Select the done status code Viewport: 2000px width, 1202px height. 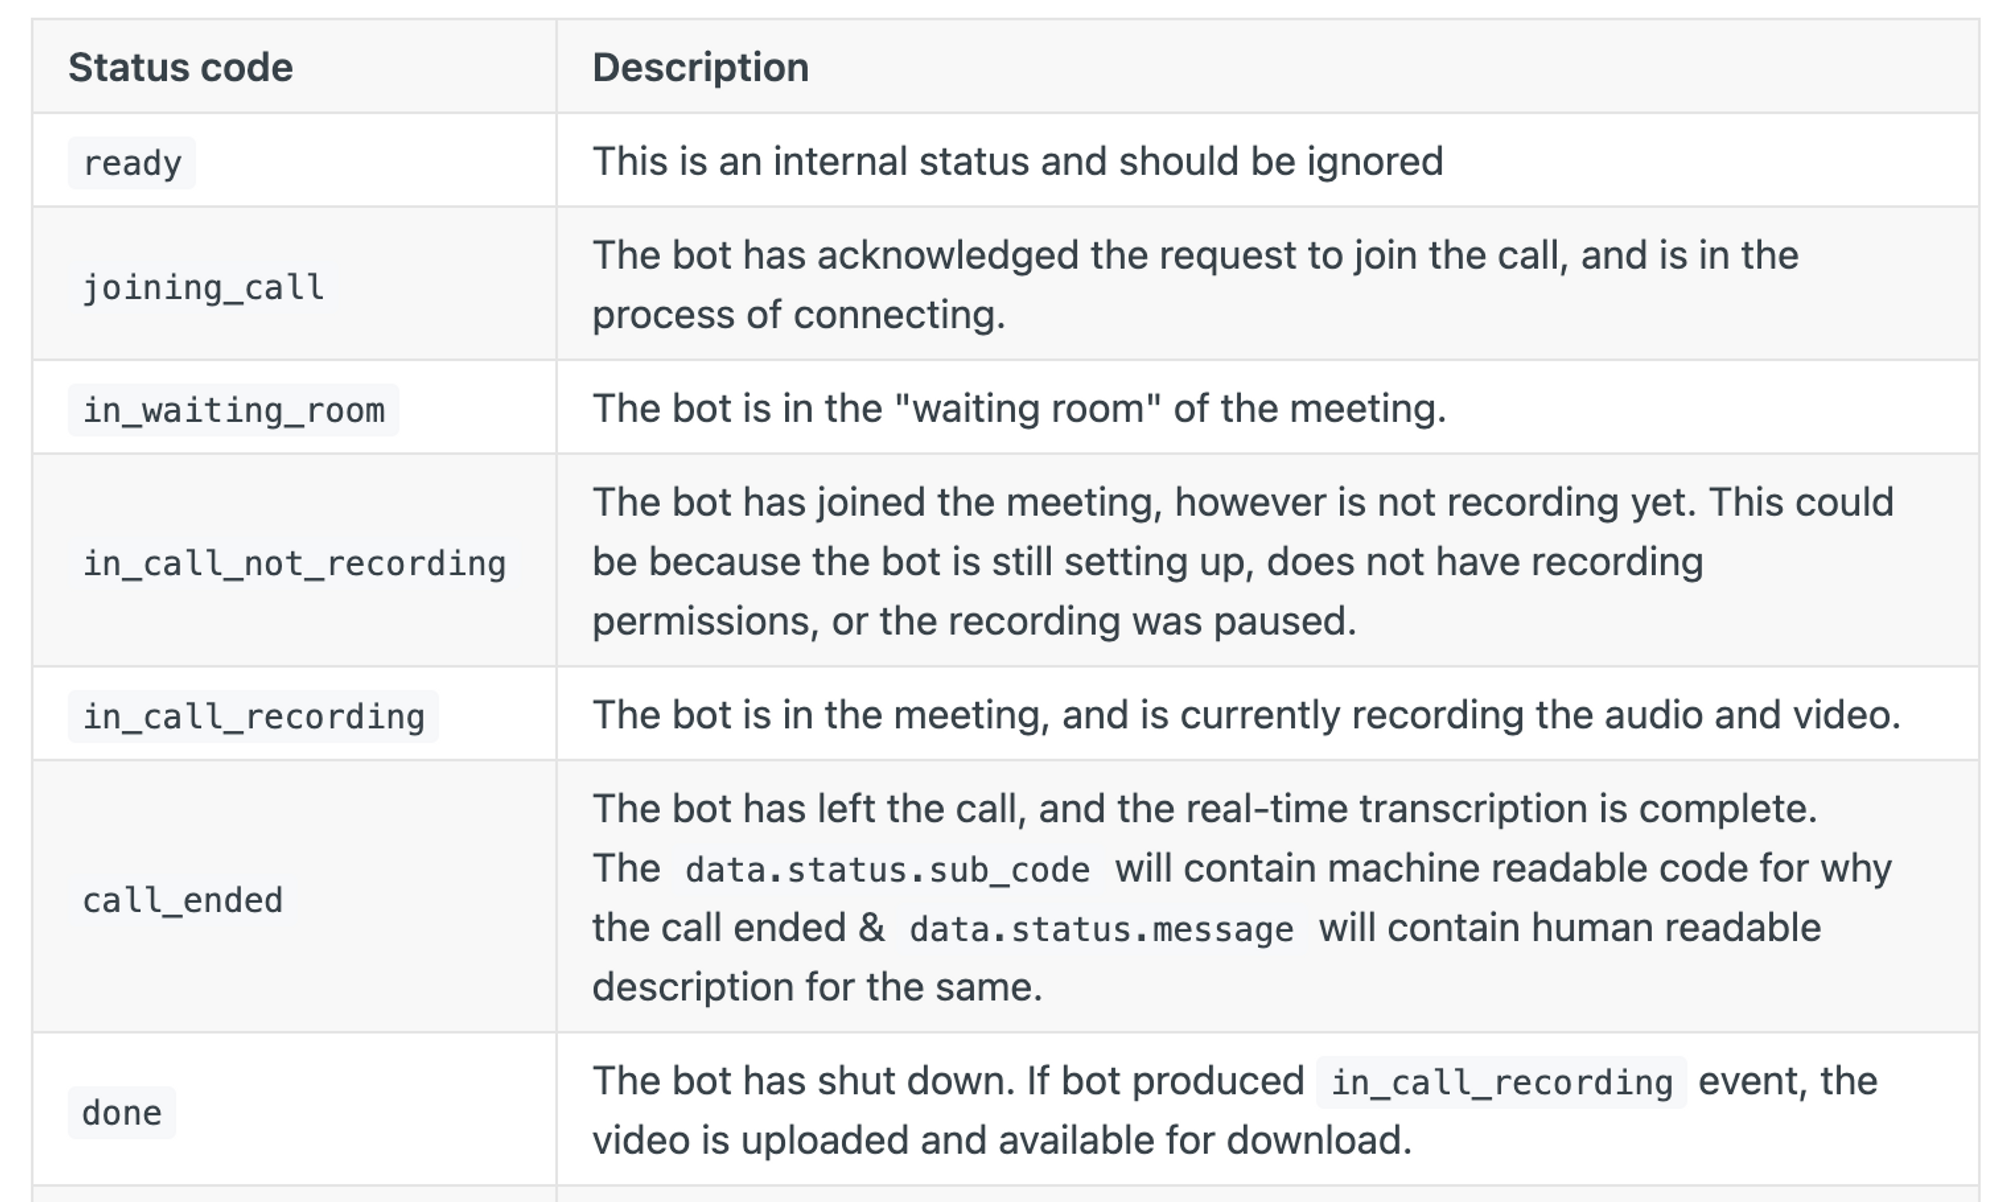point(122,1113)
